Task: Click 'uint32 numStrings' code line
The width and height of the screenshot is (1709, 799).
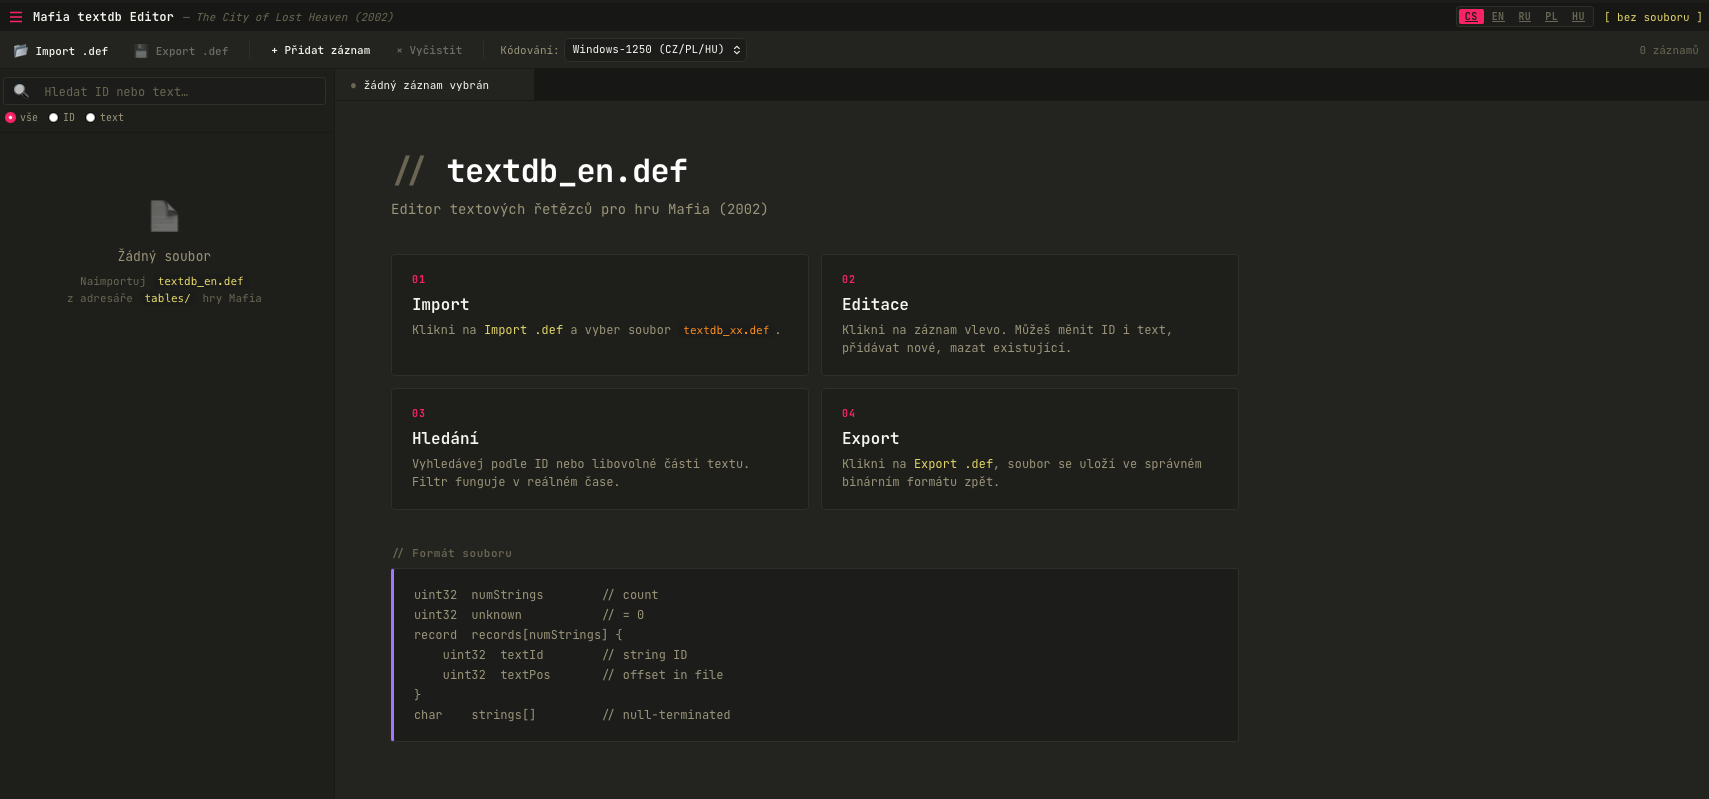Action: tap(479, 595)
